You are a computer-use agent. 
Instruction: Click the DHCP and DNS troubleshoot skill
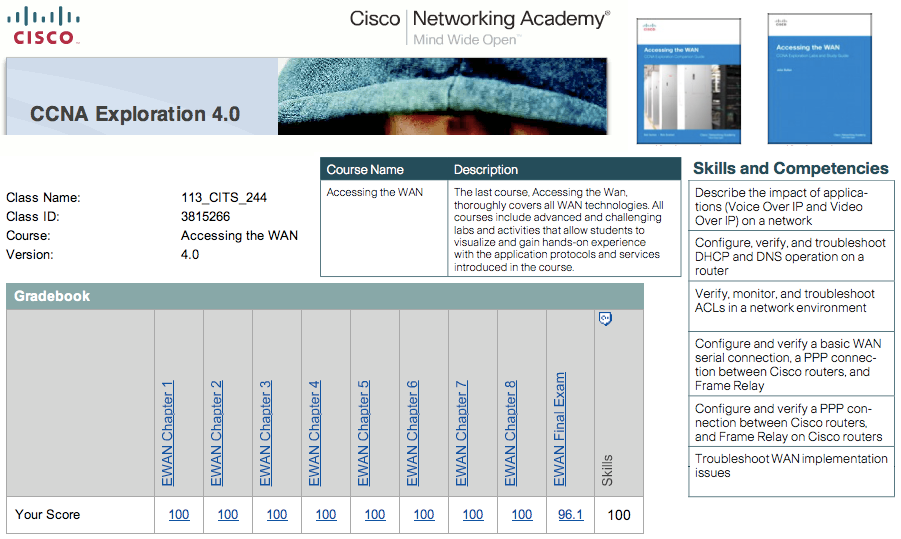coord(790,256)
